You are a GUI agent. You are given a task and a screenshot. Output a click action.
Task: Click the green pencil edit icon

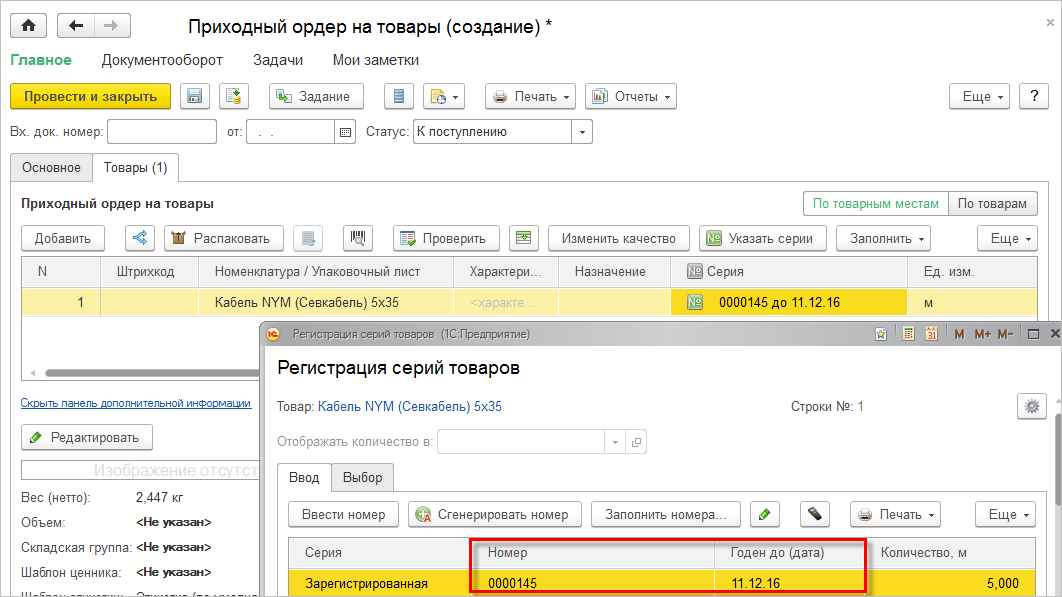tap(765, 514)
